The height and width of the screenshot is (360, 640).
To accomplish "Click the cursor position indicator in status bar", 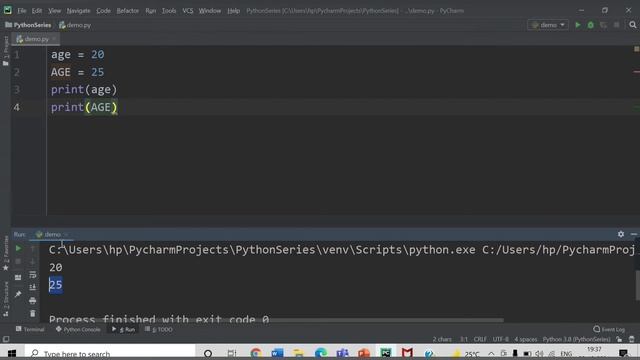I will [464, 339].
